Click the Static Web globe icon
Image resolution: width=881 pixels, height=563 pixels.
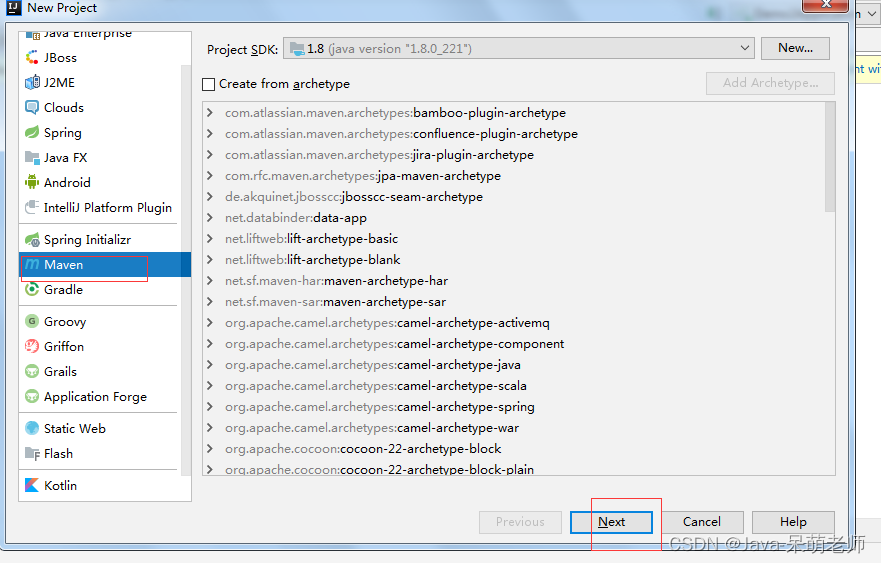pos(32,428)
